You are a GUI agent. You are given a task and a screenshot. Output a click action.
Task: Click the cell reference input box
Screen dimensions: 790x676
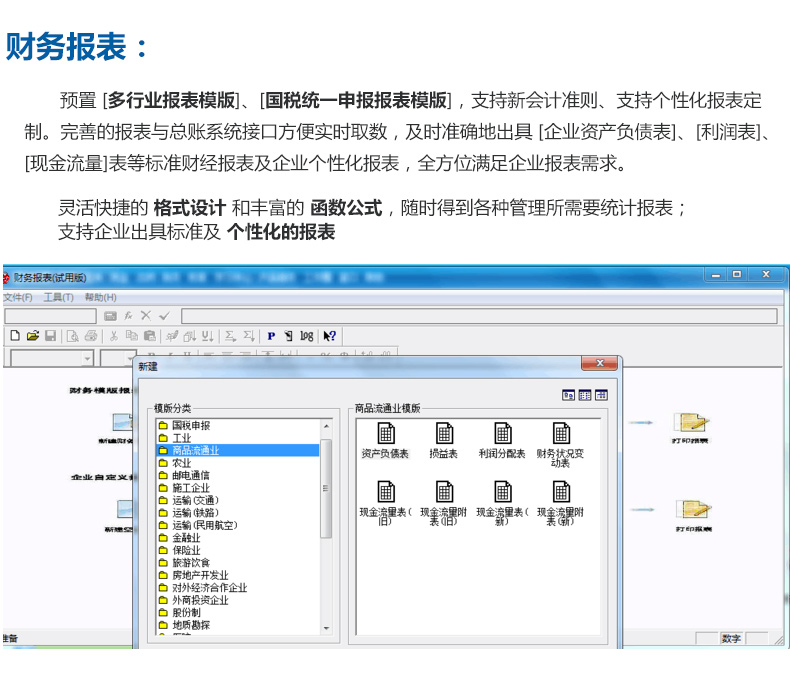[x=50, y=316]
